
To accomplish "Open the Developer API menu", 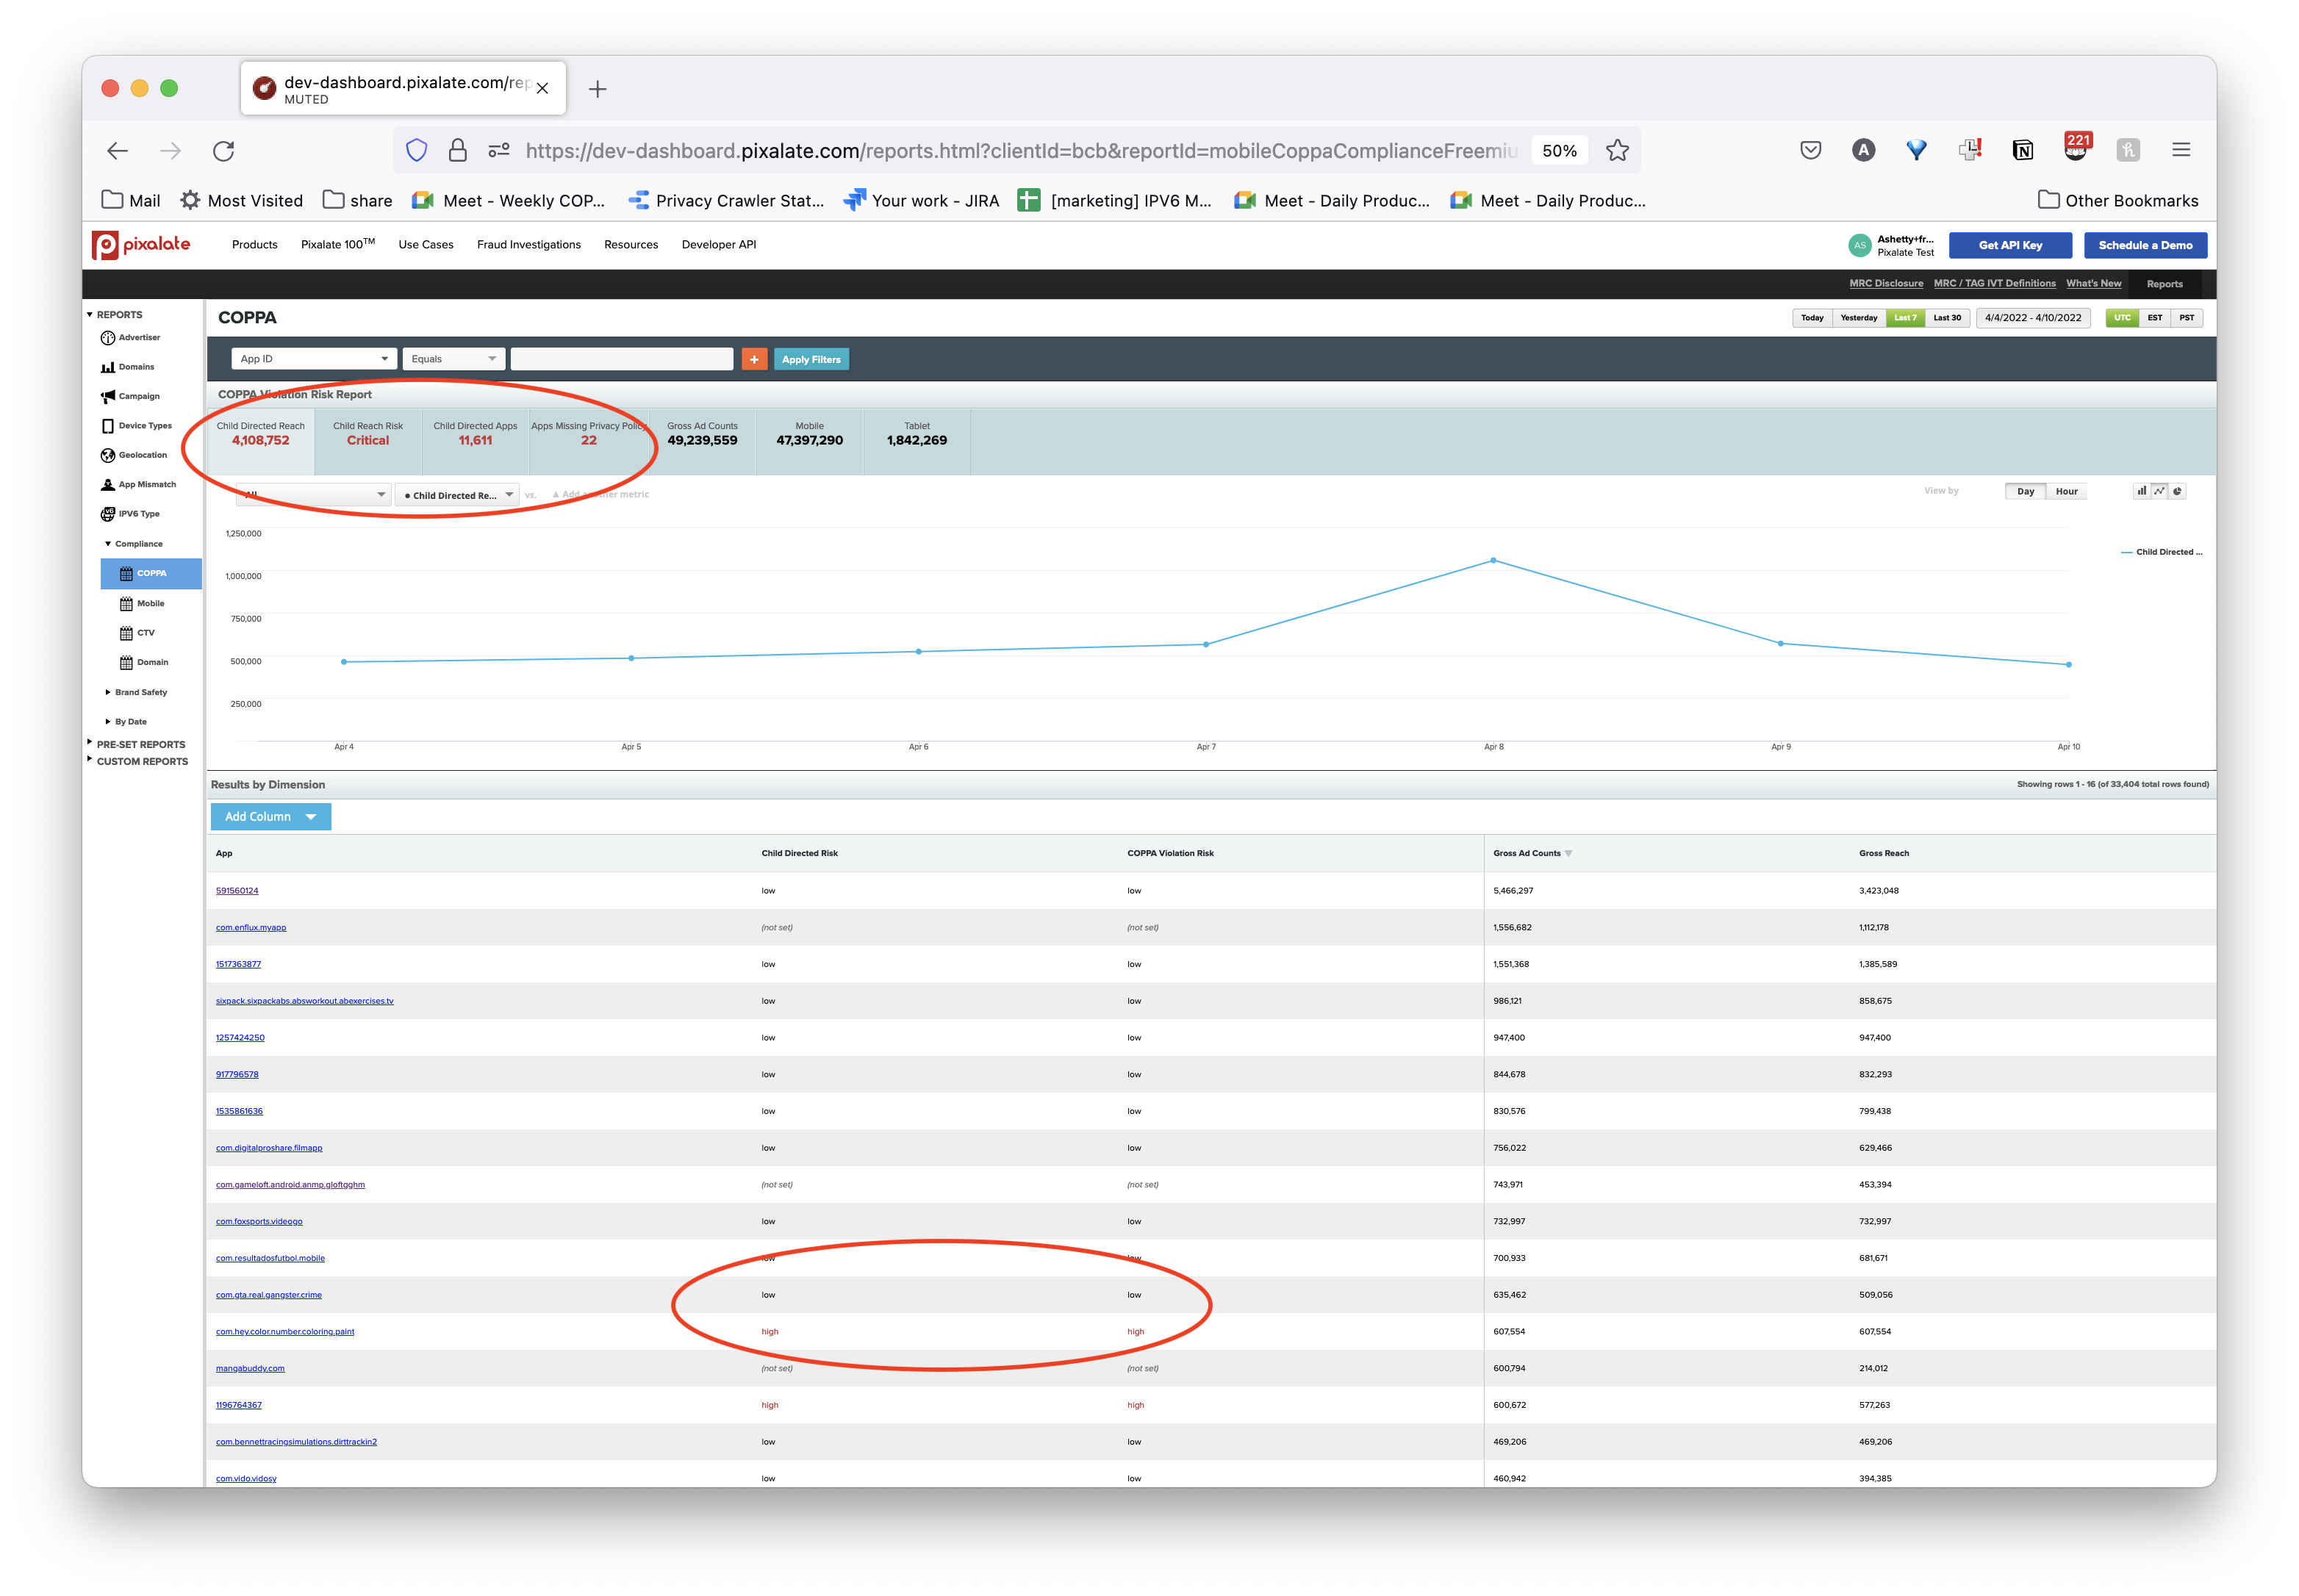I will 719,245.
